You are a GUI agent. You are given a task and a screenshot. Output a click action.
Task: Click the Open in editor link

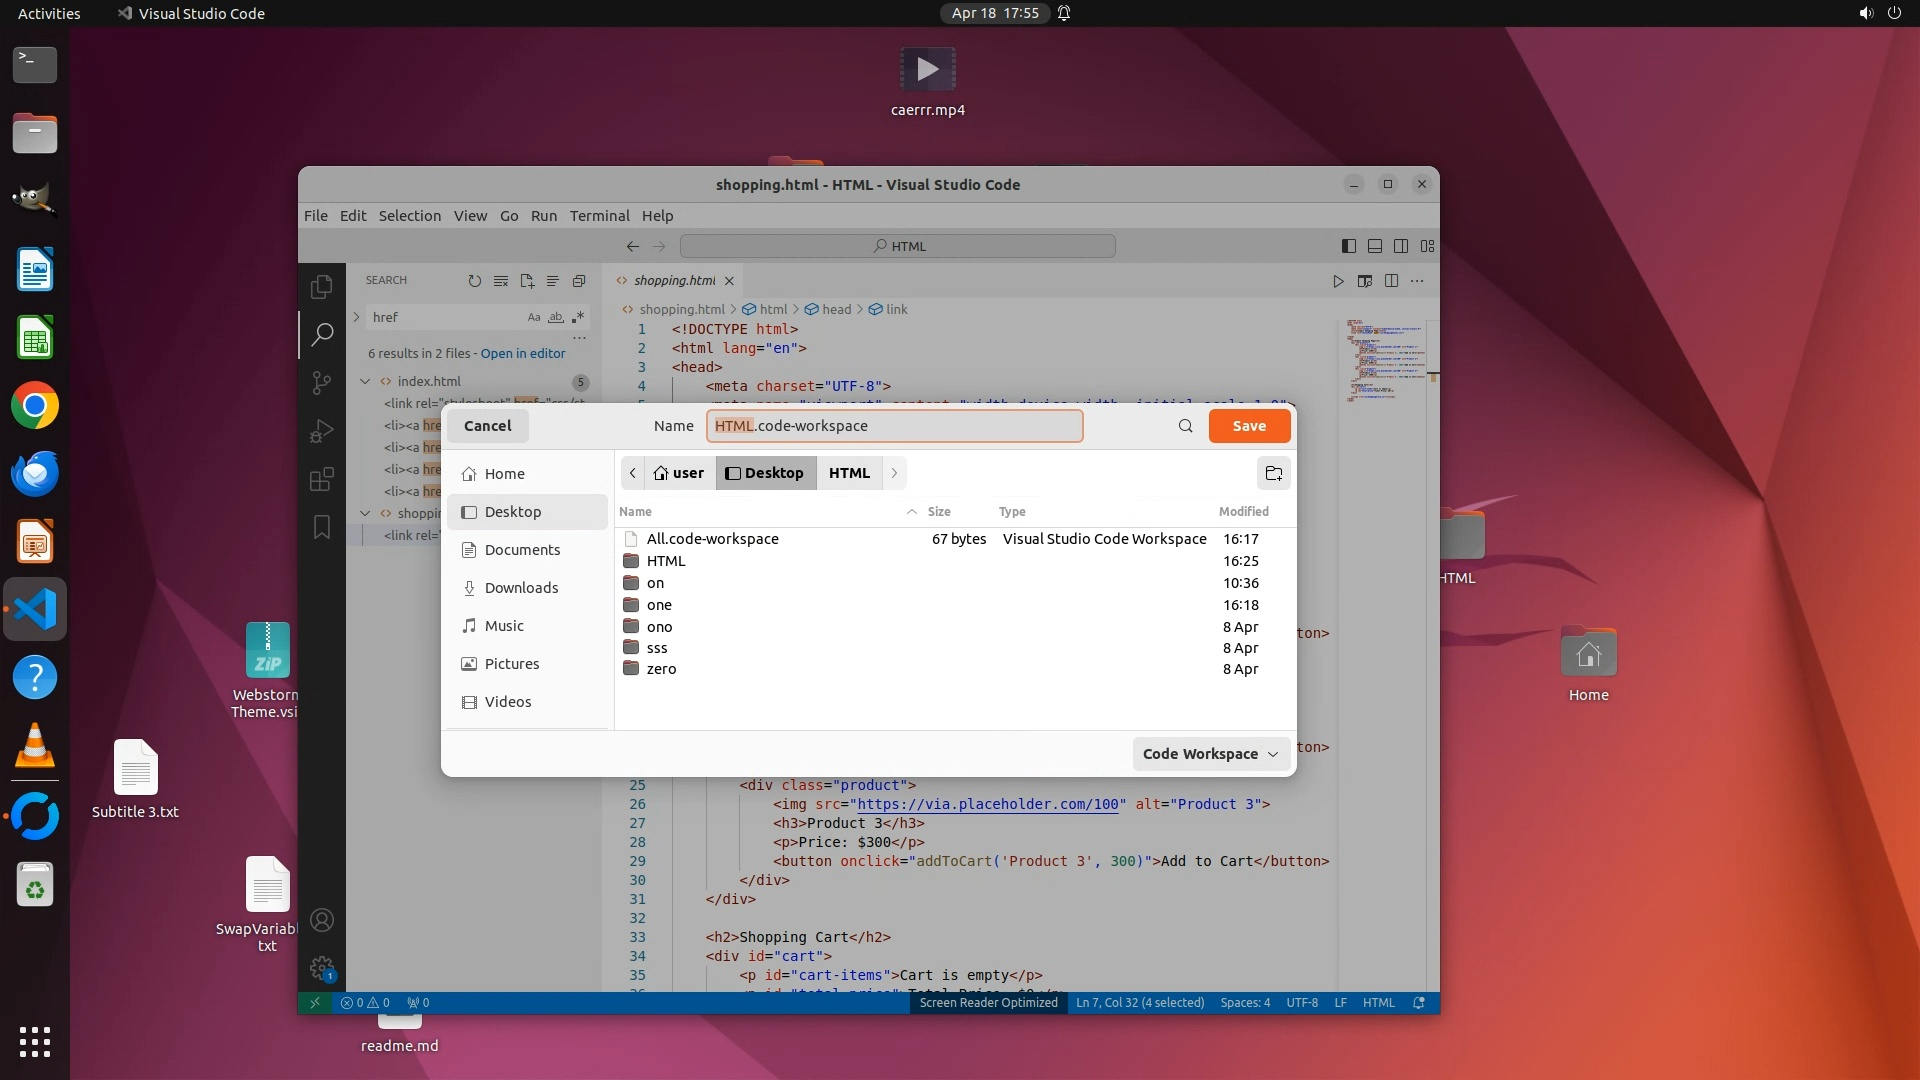(x=523, y=353)
